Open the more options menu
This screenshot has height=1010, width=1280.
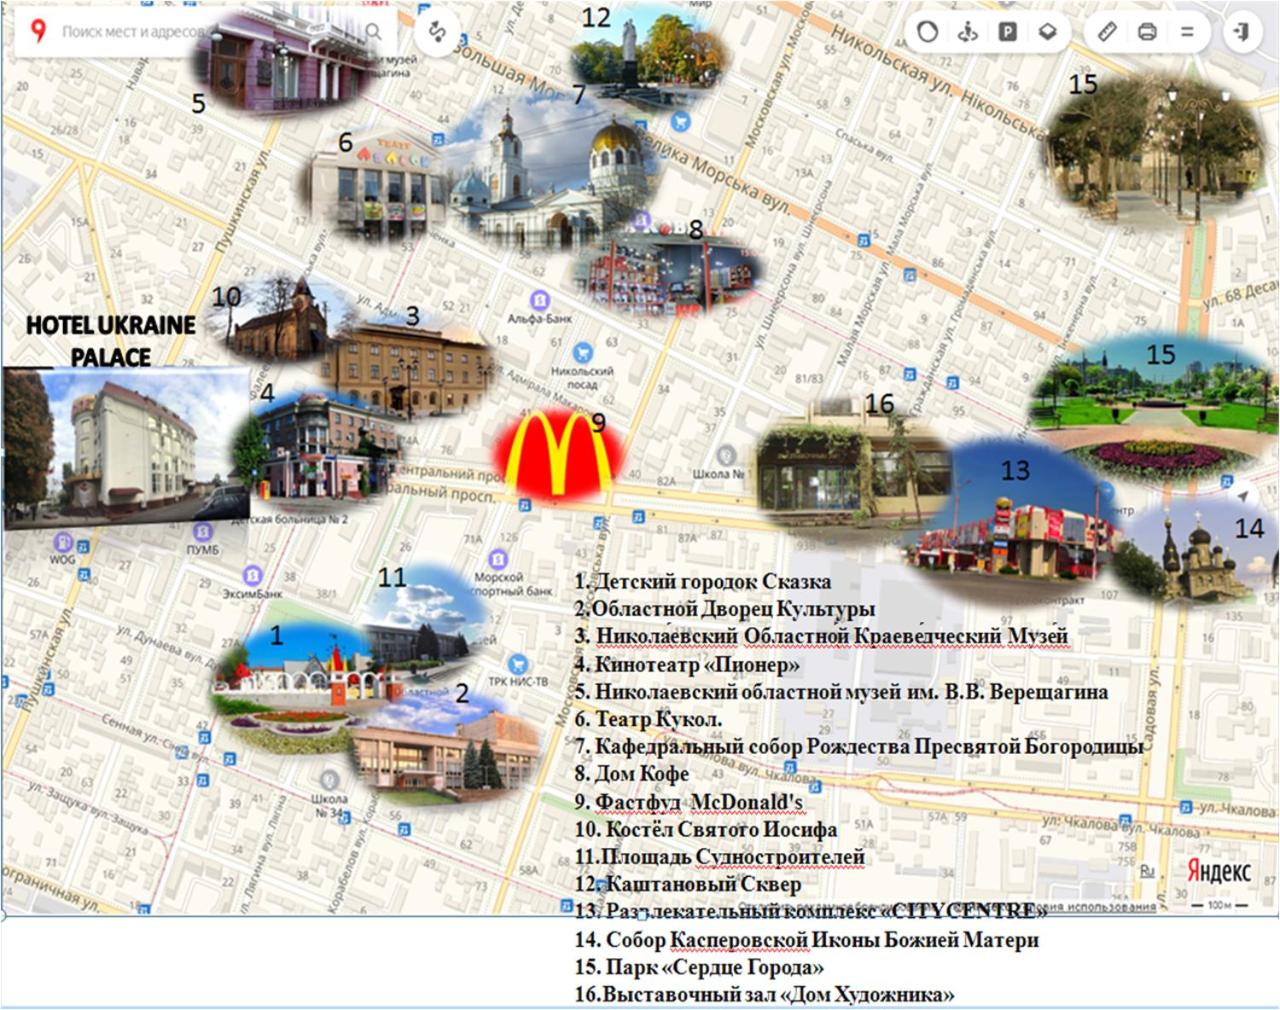1187,32
